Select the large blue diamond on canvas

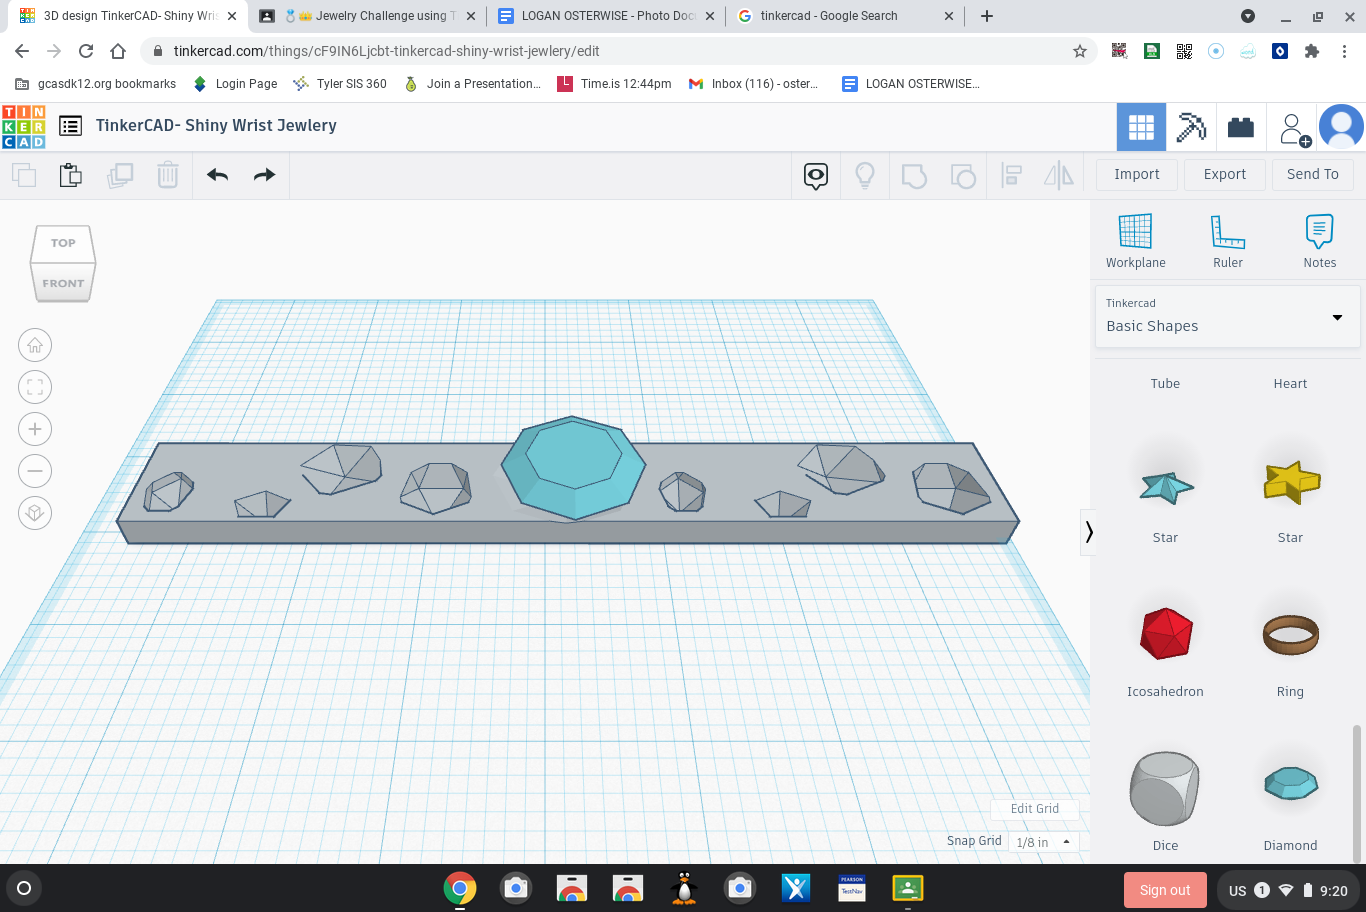[573, 468]
